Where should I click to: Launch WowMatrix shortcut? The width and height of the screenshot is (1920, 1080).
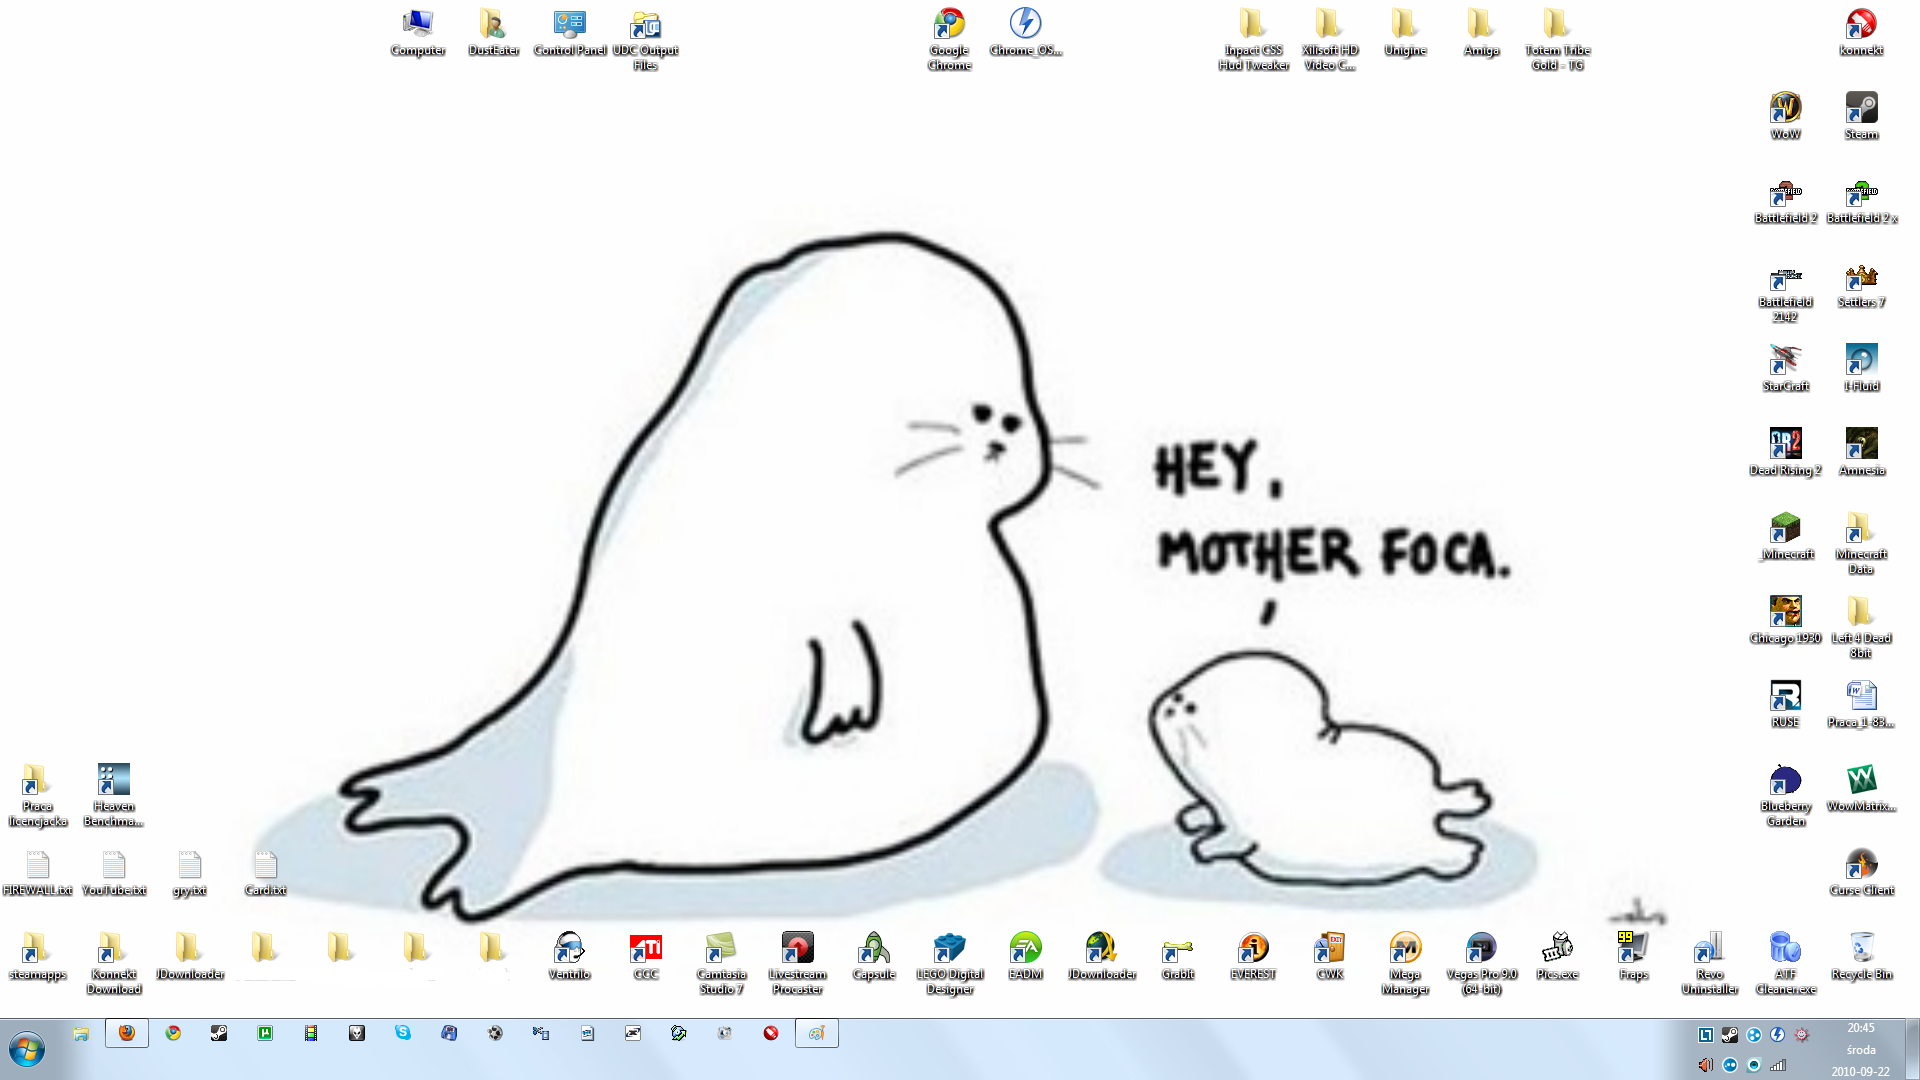point(1862,789)
